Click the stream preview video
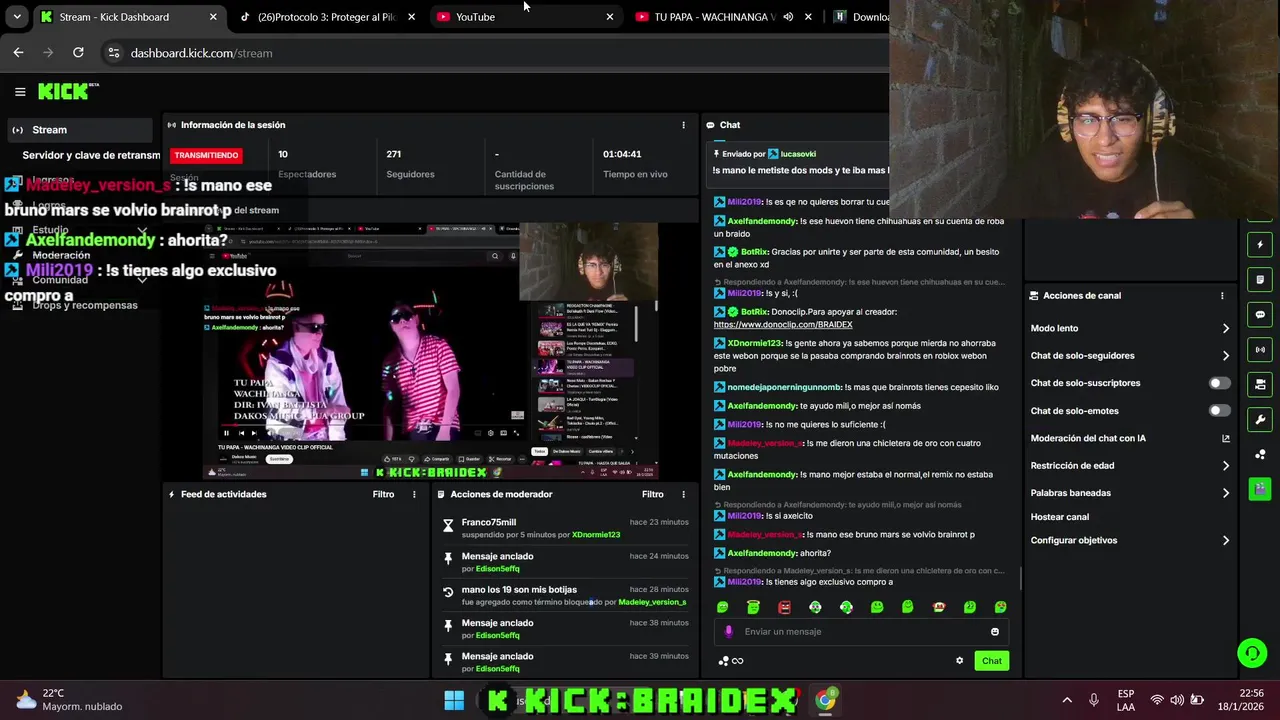This screenshot has width=1280, height=720. [x=430, y=352]
